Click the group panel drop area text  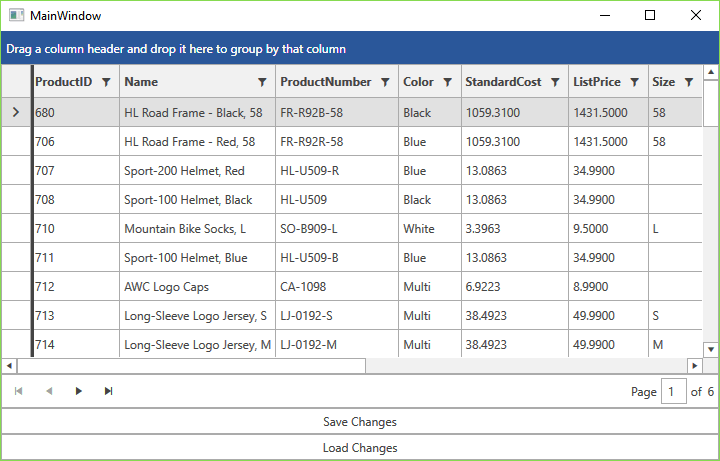pos(176,49)
